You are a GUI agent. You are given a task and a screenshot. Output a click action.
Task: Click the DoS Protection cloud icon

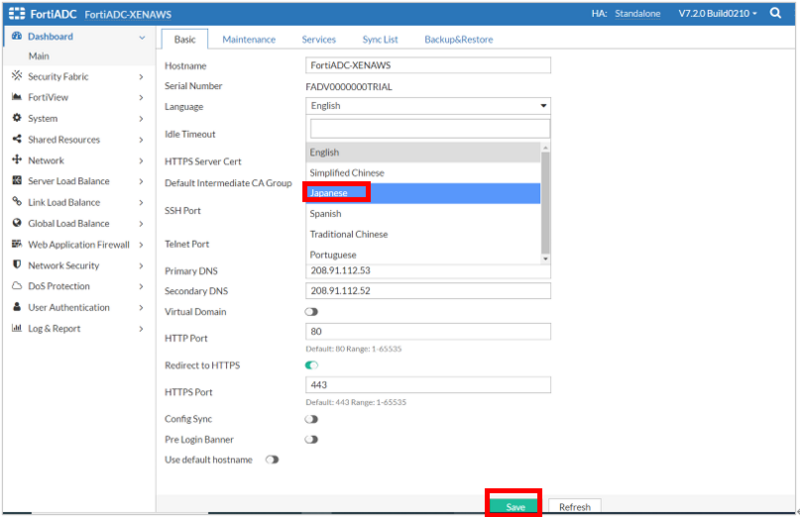pyautogui.click(x=17, y=286)
